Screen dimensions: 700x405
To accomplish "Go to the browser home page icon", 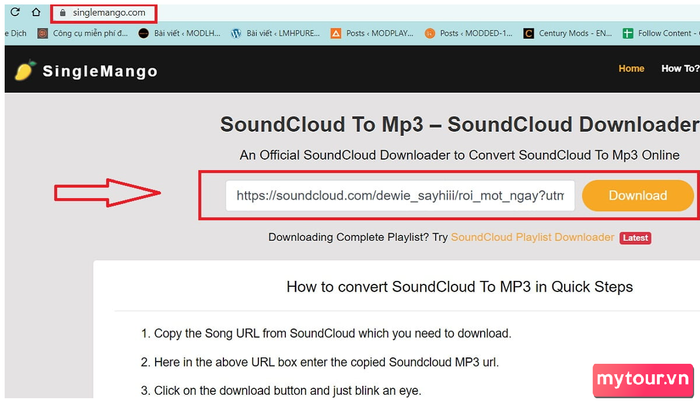I will pos(36,12).
